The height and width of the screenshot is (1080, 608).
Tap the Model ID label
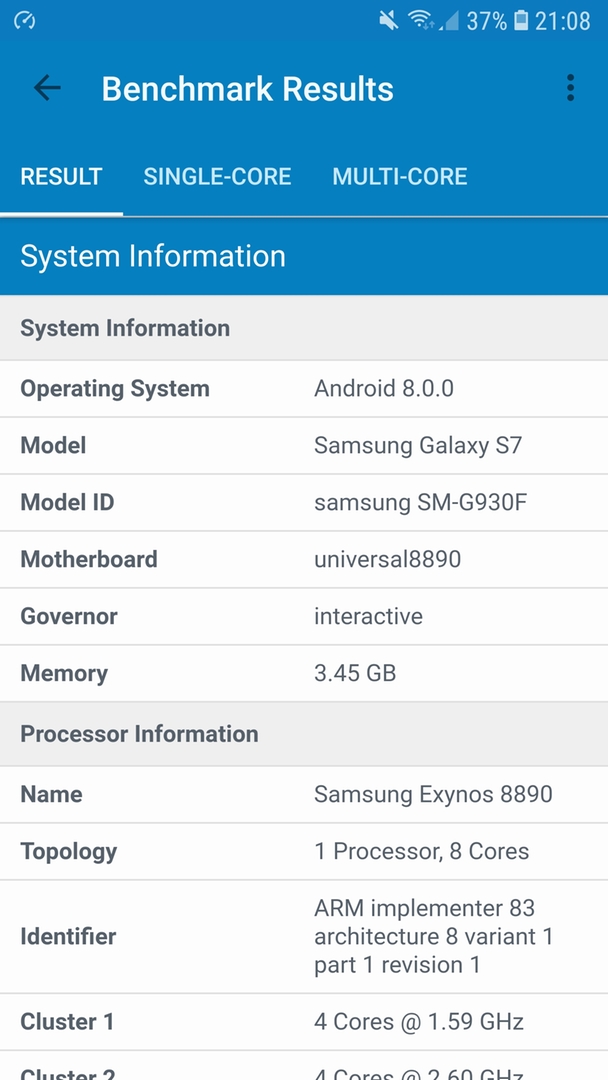[x=67, y=502]
